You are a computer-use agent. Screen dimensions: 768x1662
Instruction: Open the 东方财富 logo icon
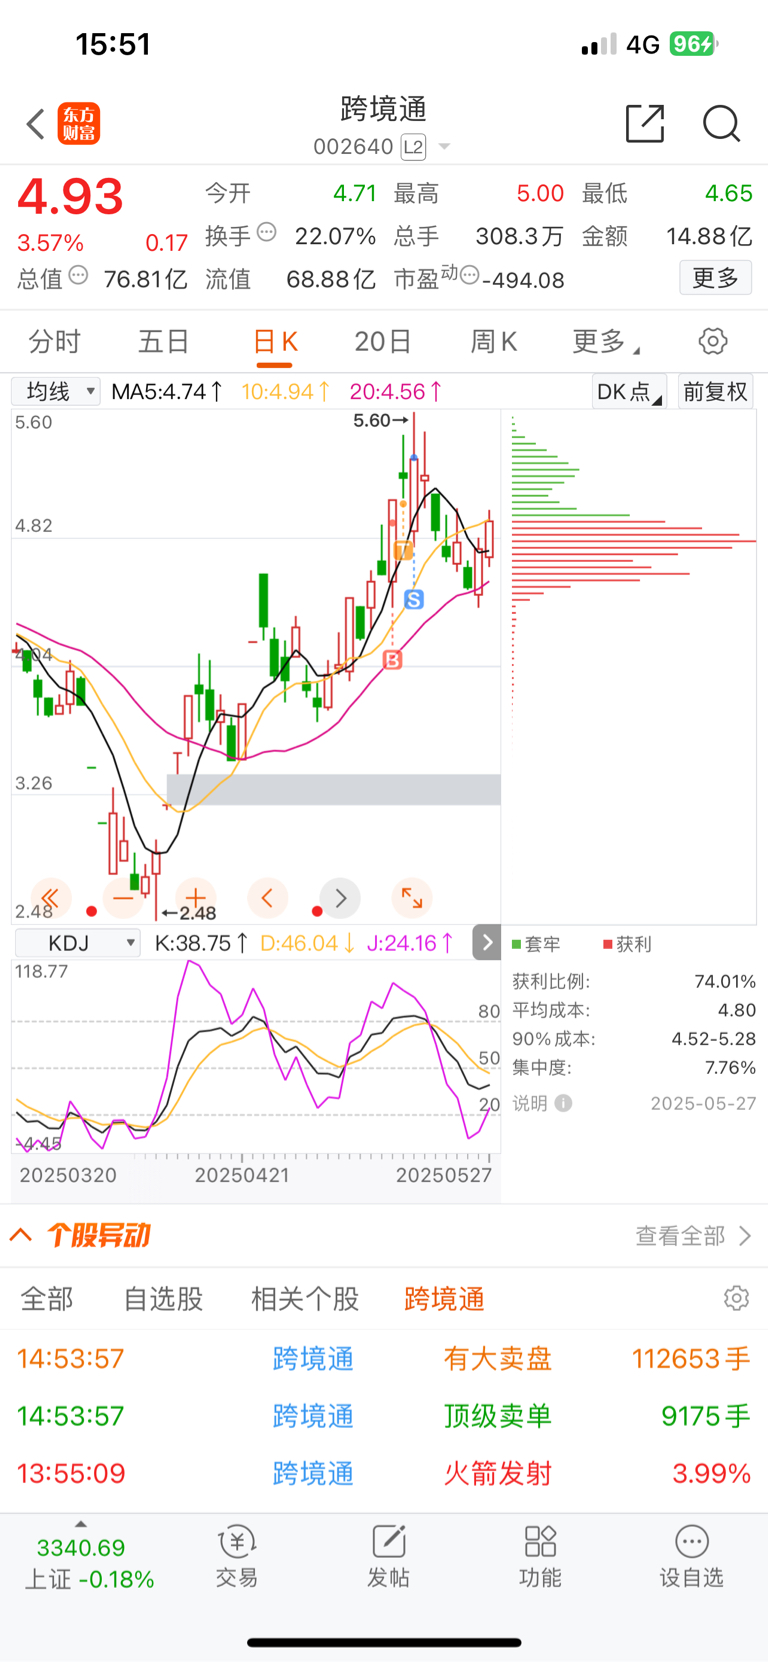[x=79, y=124]
